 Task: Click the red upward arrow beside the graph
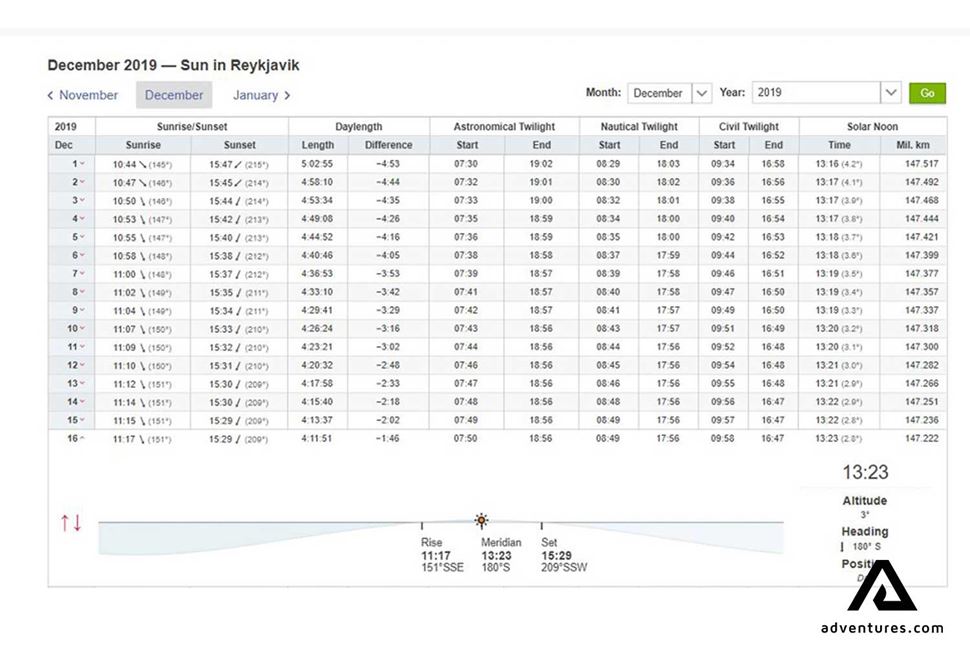pyautogui.click(x=65, y=521)
